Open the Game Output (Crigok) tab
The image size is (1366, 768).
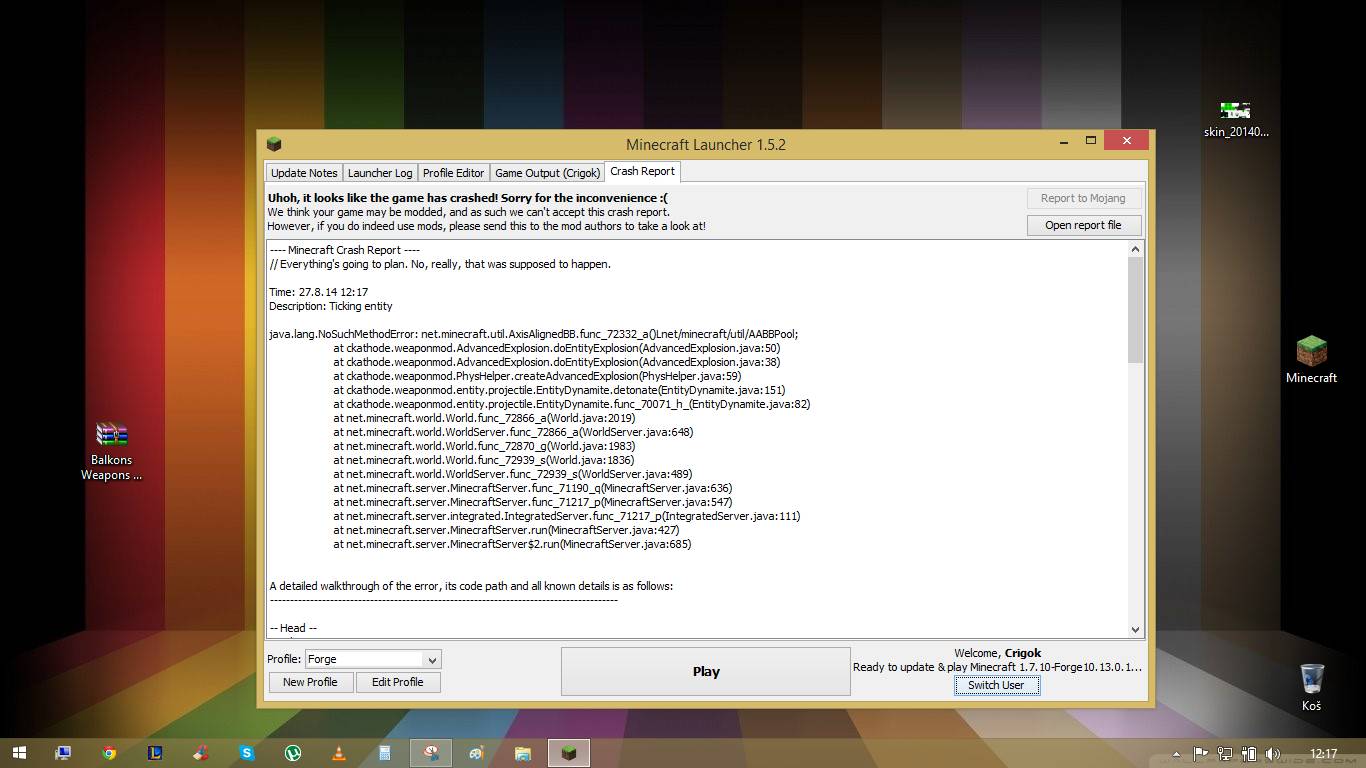(x=548, y=173)
